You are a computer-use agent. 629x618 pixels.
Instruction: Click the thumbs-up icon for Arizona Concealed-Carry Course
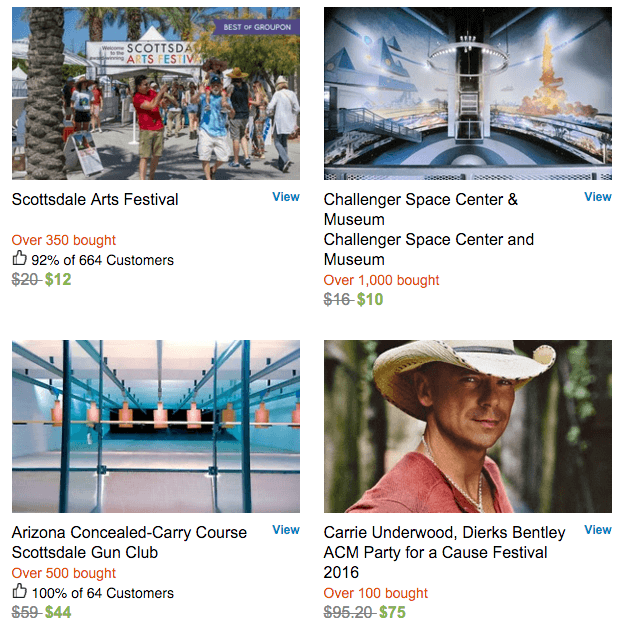click(19, 591)
